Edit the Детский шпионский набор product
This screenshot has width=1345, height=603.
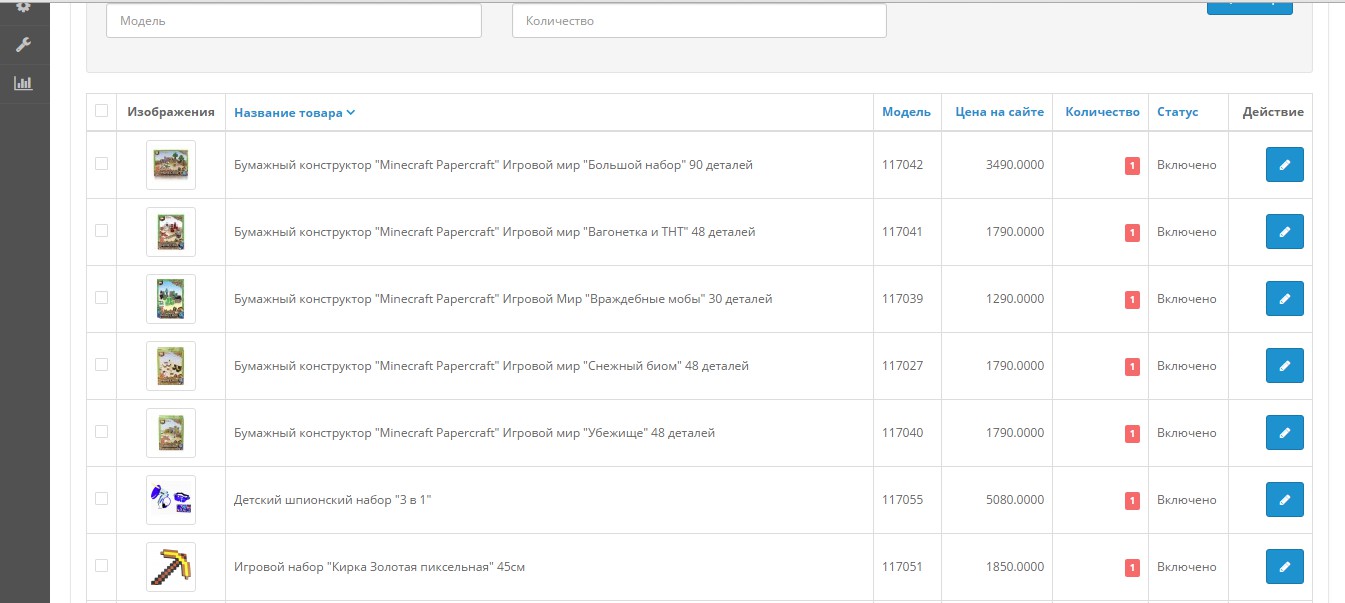pyautogui.click(x=1284, y=500)
